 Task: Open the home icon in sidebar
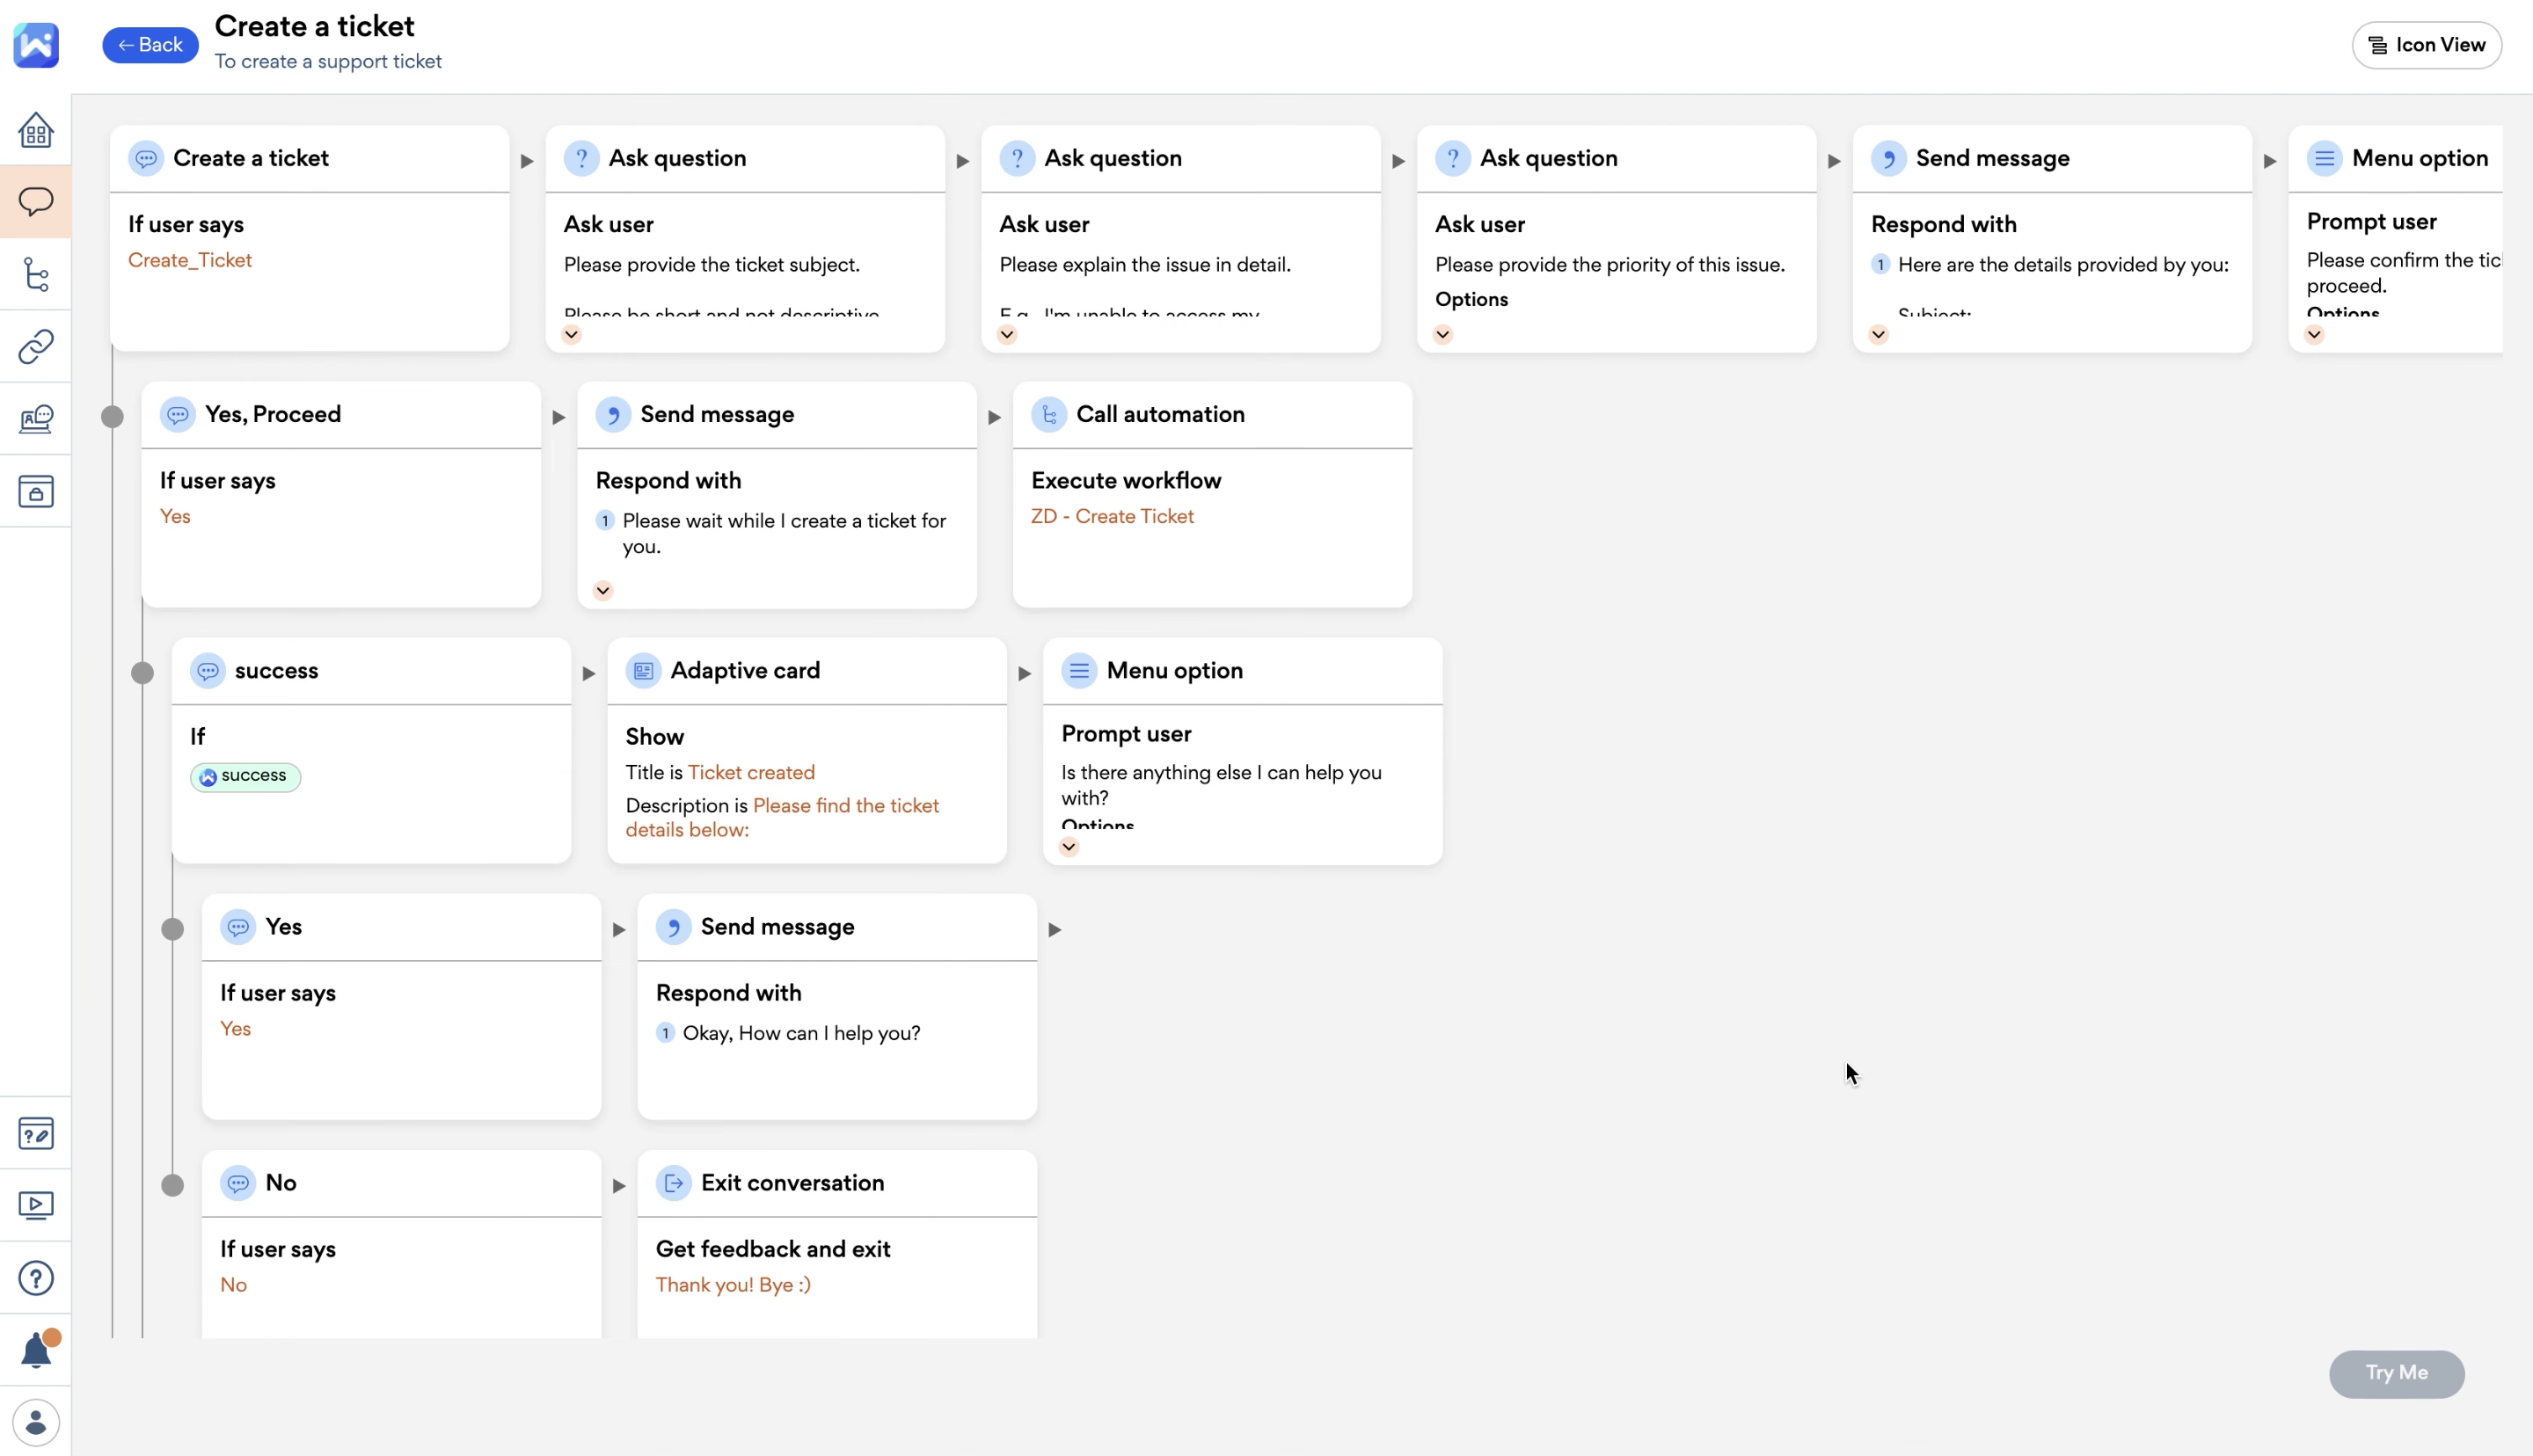click(x=36, y=130)
